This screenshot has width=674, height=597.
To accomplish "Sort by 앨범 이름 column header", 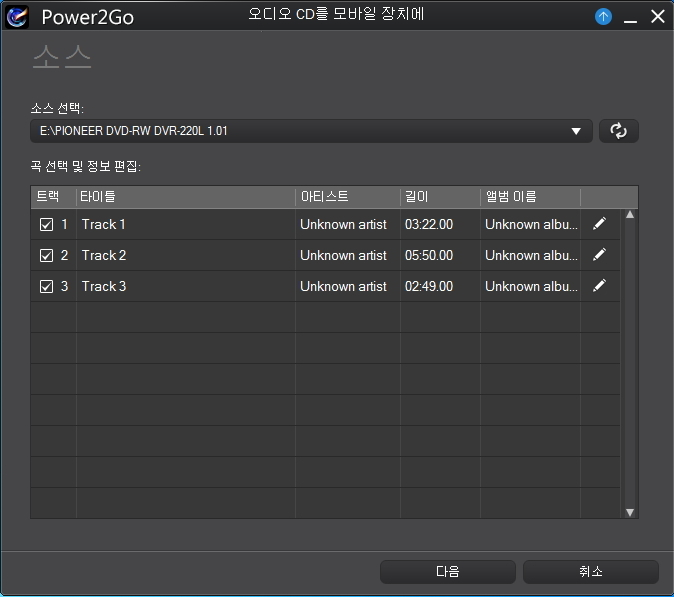I will click(530, 197).
